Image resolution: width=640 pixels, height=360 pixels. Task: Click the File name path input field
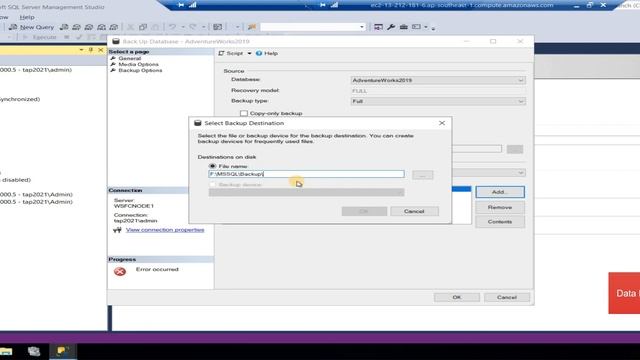point(307,174)
